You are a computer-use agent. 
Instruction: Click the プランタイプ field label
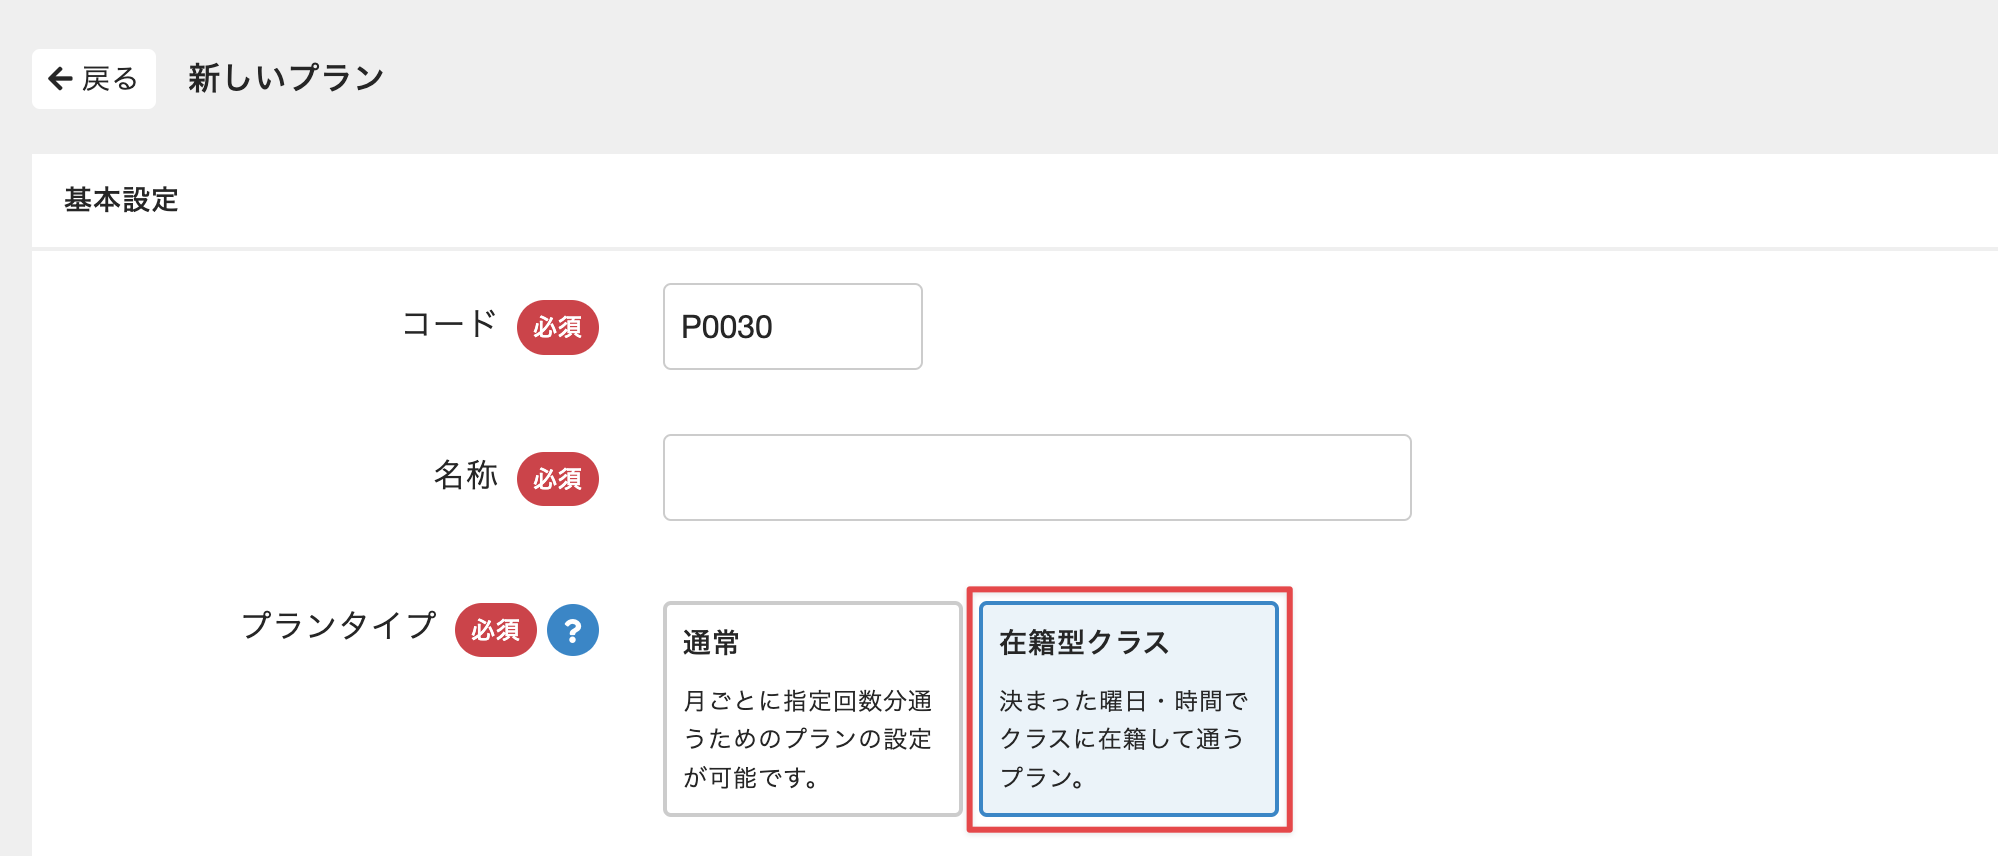[x=339, y=626]
